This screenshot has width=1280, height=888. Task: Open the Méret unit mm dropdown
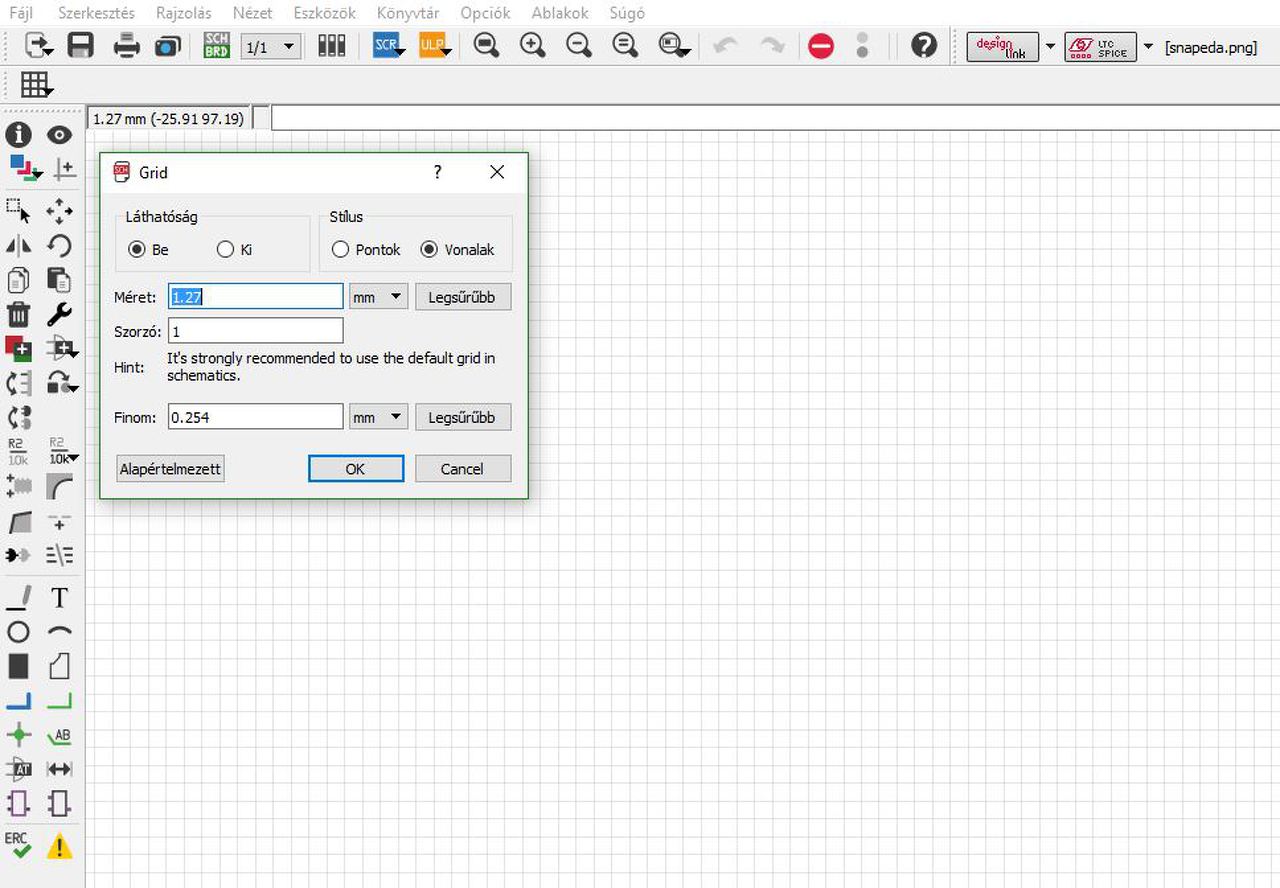pos(379,297)
